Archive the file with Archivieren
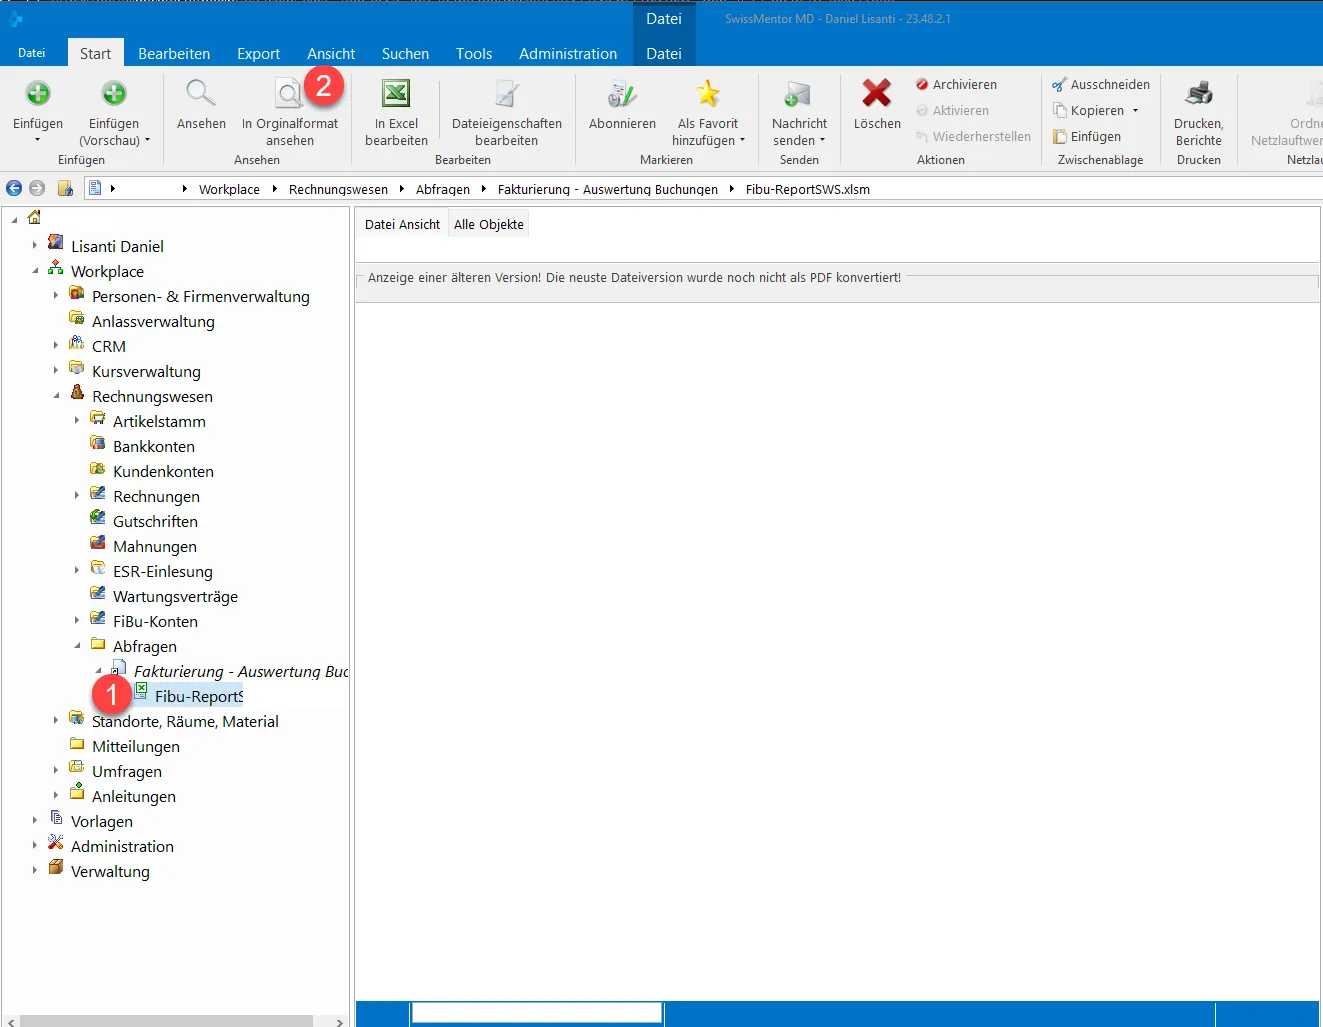This screenshot has height=1027, width=1323. 956,85
